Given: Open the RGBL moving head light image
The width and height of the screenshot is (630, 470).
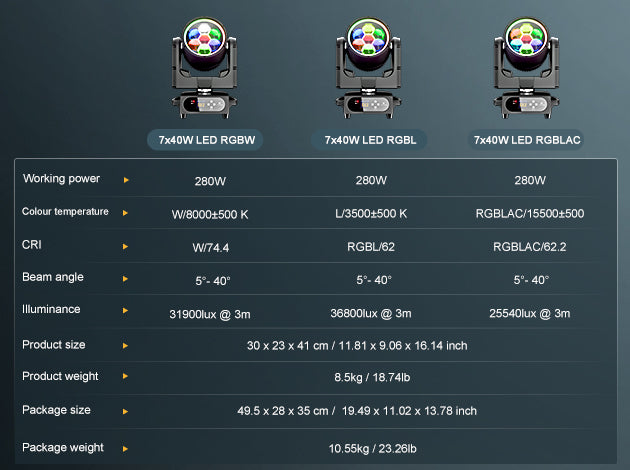Looking at the screenshot, I should (370, 70).
